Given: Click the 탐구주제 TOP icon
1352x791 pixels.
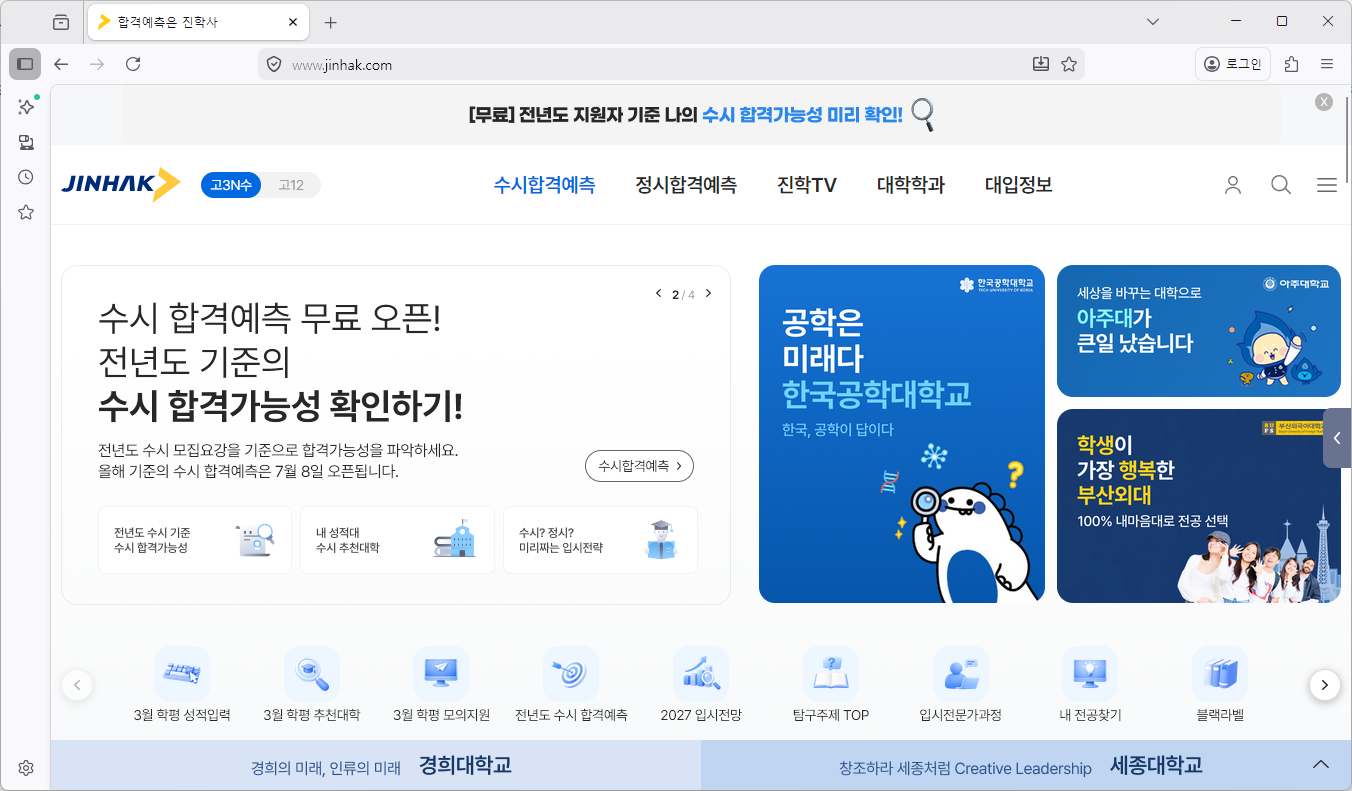Looking at the screenshot, I should (x=831, y=674).
